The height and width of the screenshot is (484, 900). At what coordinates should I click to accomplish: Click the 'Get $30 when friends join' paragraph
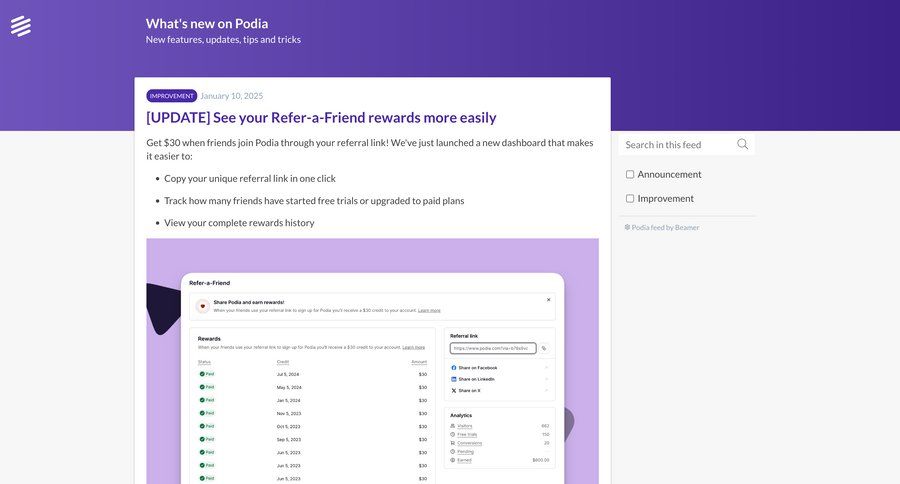click(x=370, y=149)
